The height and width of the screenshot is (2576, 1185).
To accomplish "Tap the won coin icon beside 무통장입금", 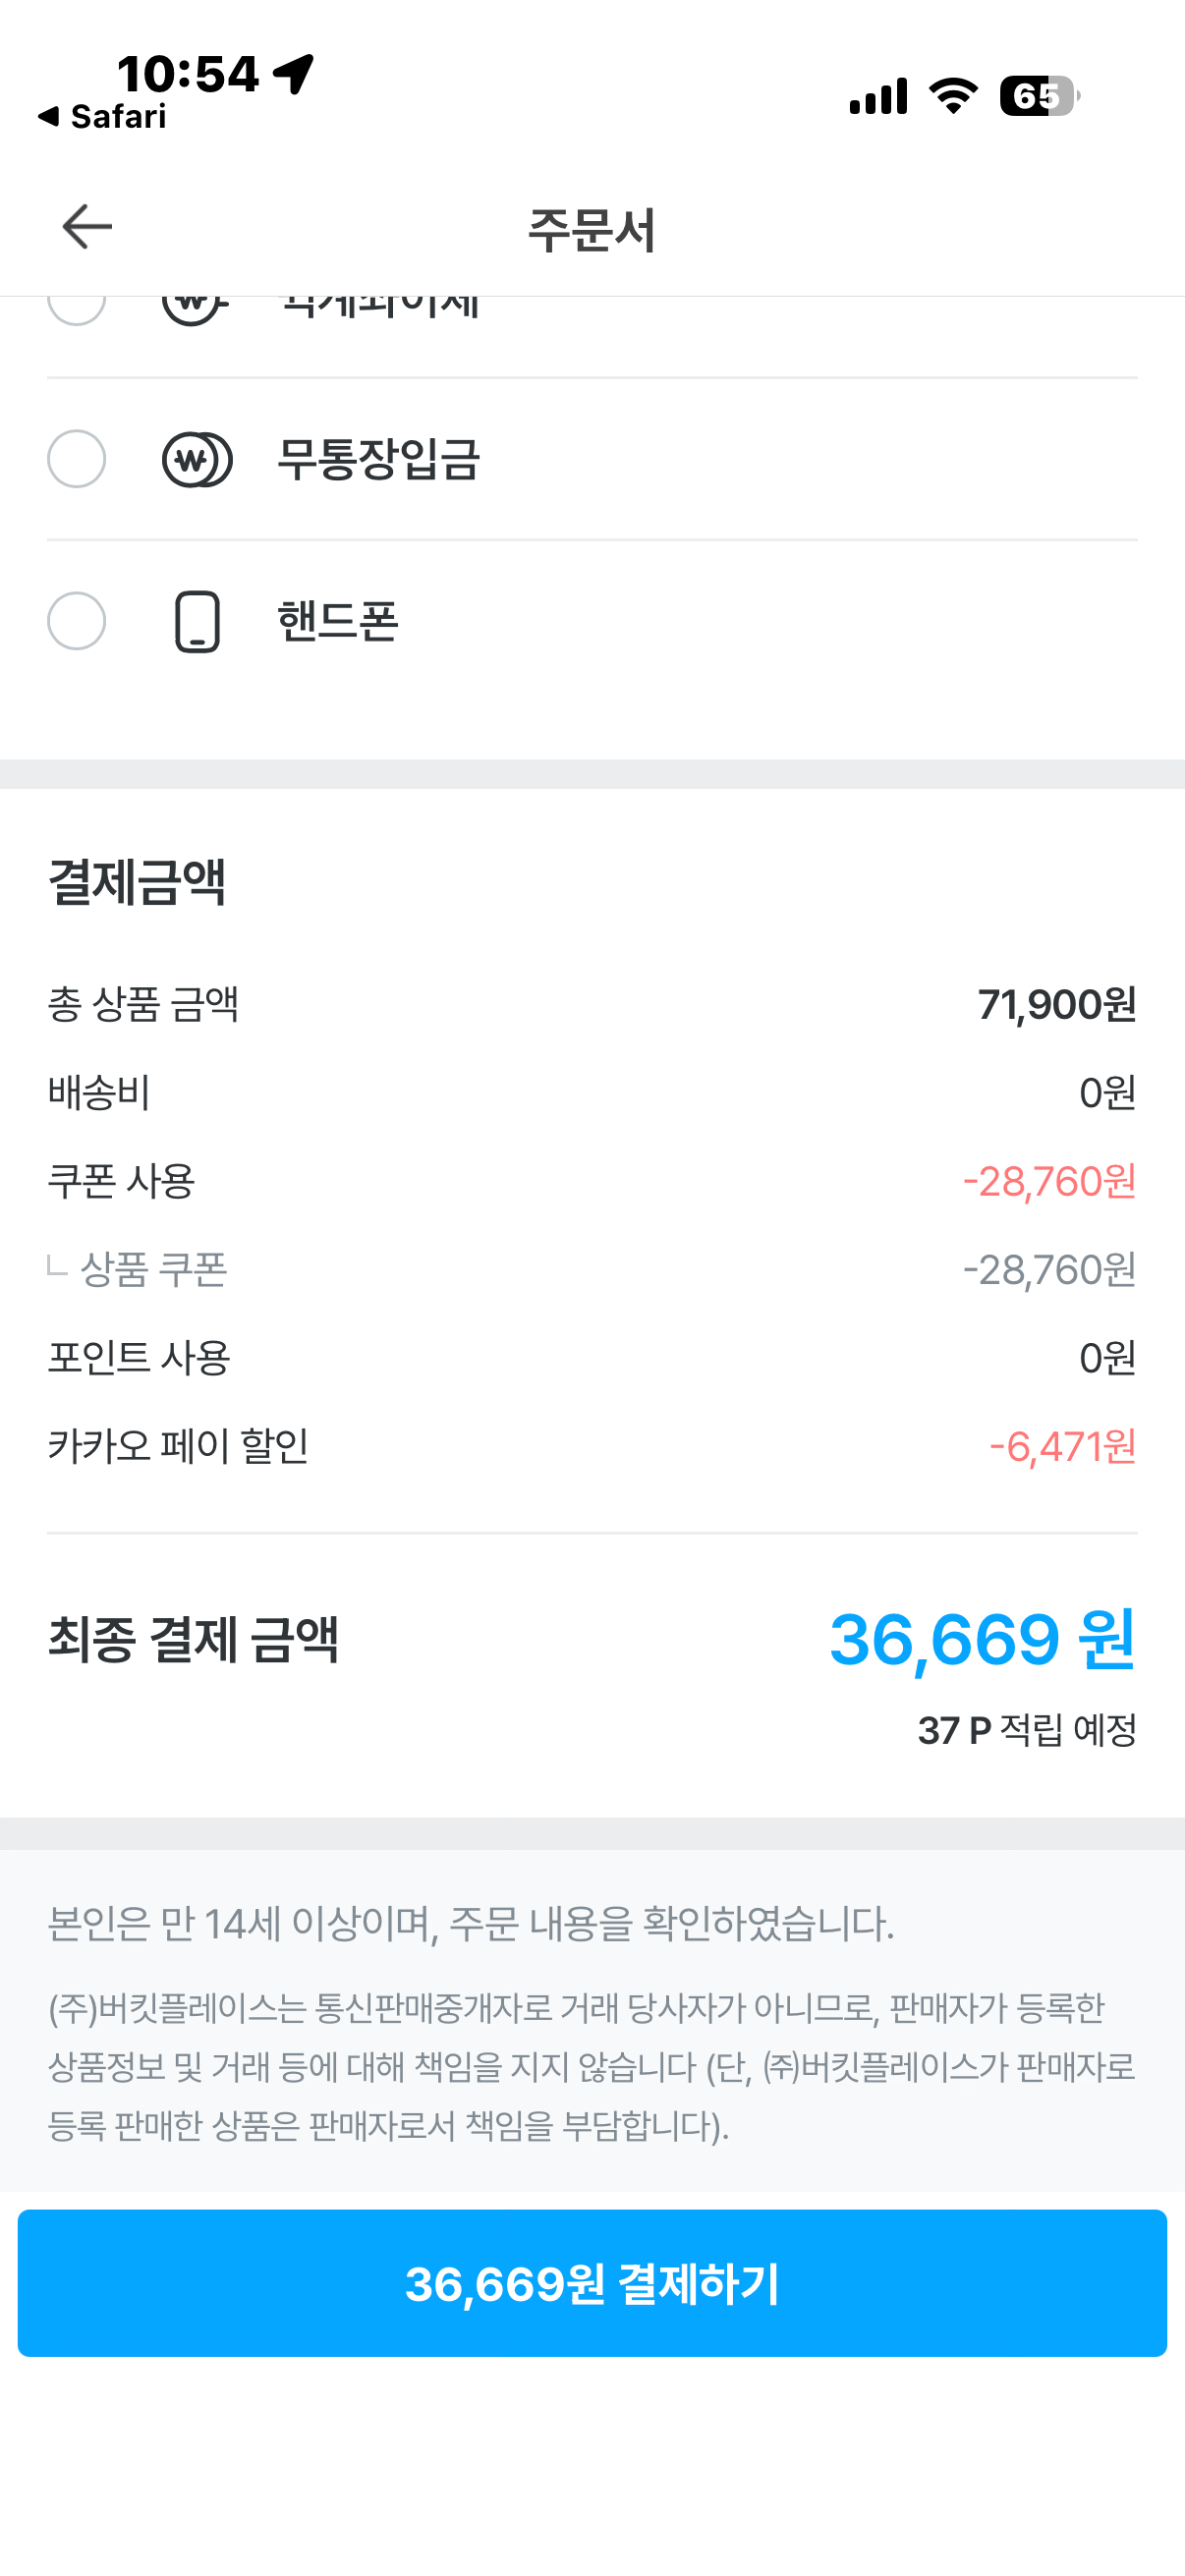I will (197, 459).
